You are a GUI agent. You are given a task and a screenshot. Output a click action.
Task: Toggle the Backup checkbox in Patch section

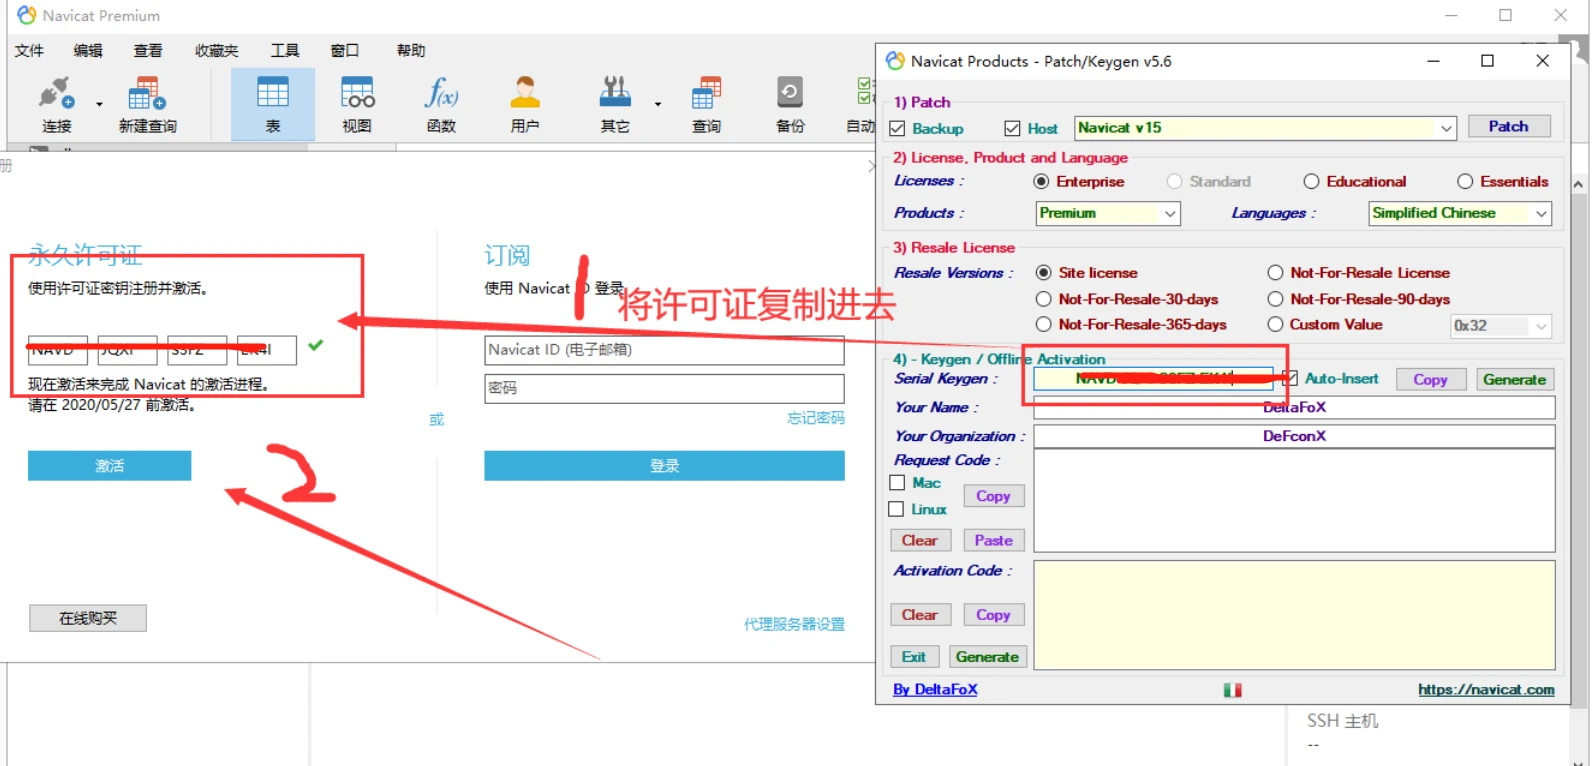897,128
